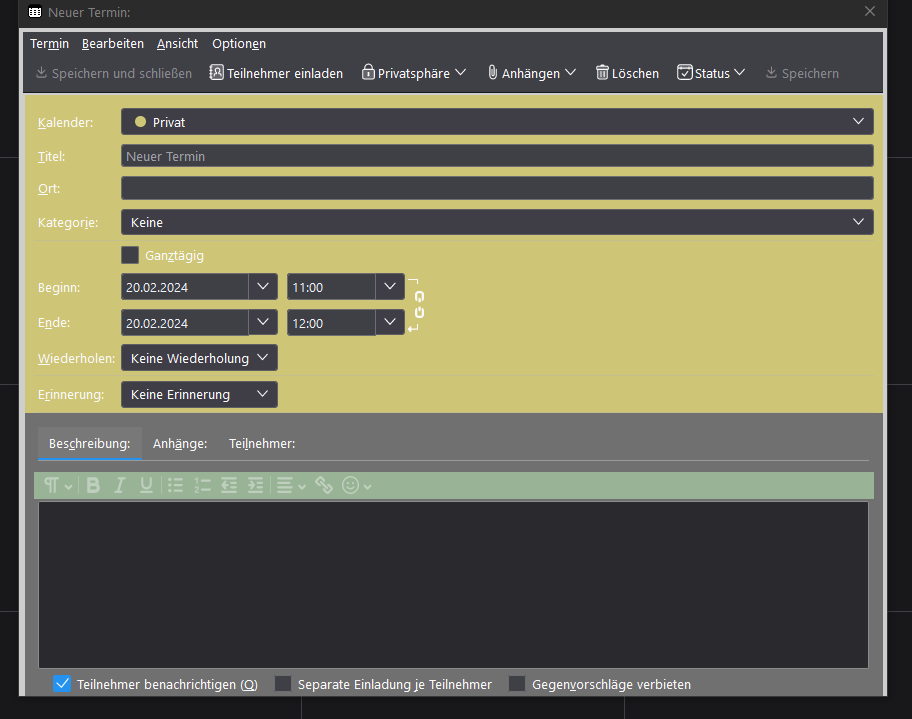912x719 pixels.
Task: Click the Anhängen paperclip icon
Action: (x=493, y=73)
